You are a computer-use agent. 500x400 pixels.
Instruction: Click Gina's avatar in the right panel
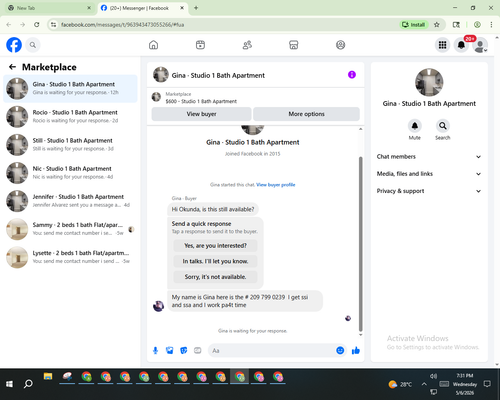pos(429,82)
